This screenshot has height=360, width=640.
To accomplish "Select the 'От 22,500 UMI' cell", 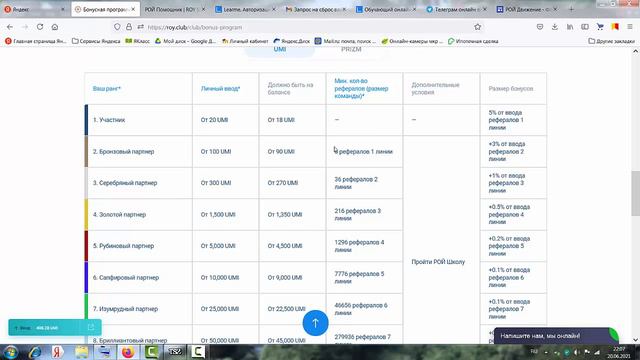I will [292, 309].
